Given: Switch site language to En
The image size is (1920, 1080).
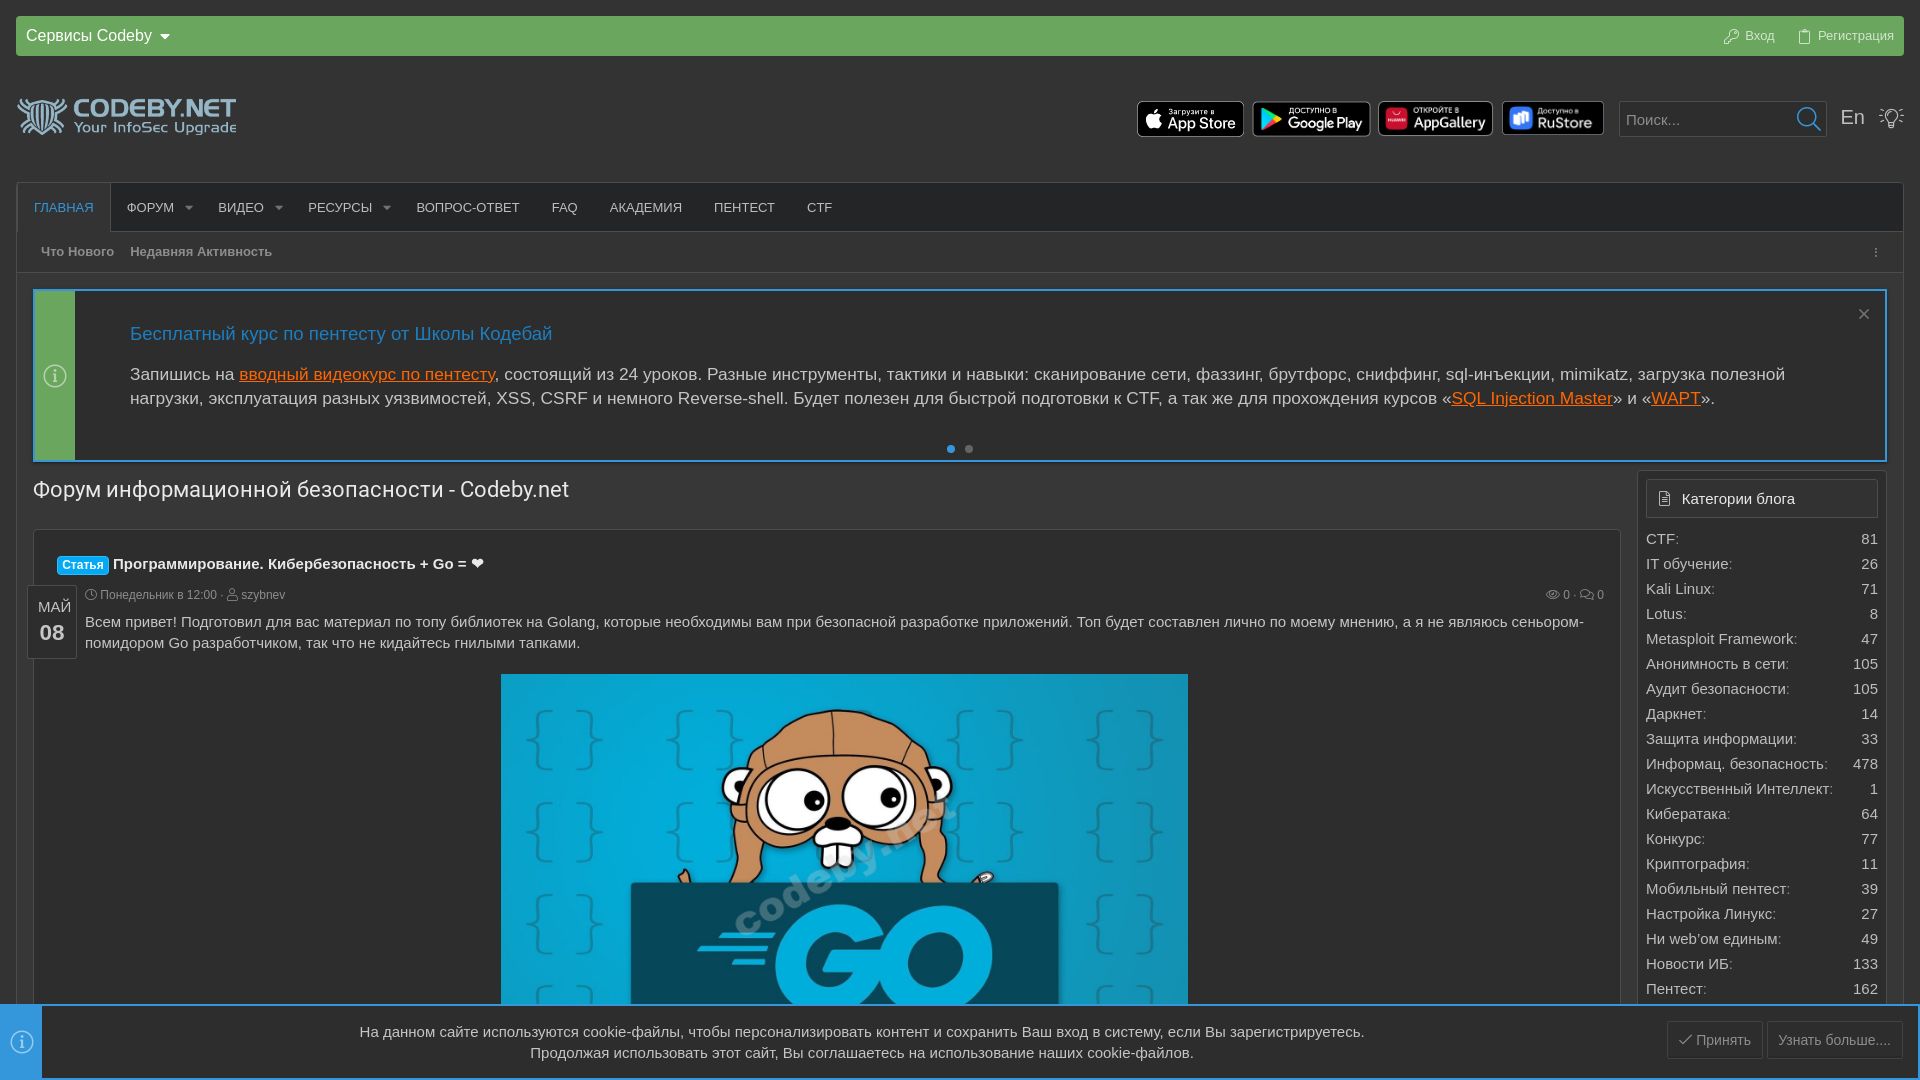Looking at the screenshot, I should point(1852,118).
